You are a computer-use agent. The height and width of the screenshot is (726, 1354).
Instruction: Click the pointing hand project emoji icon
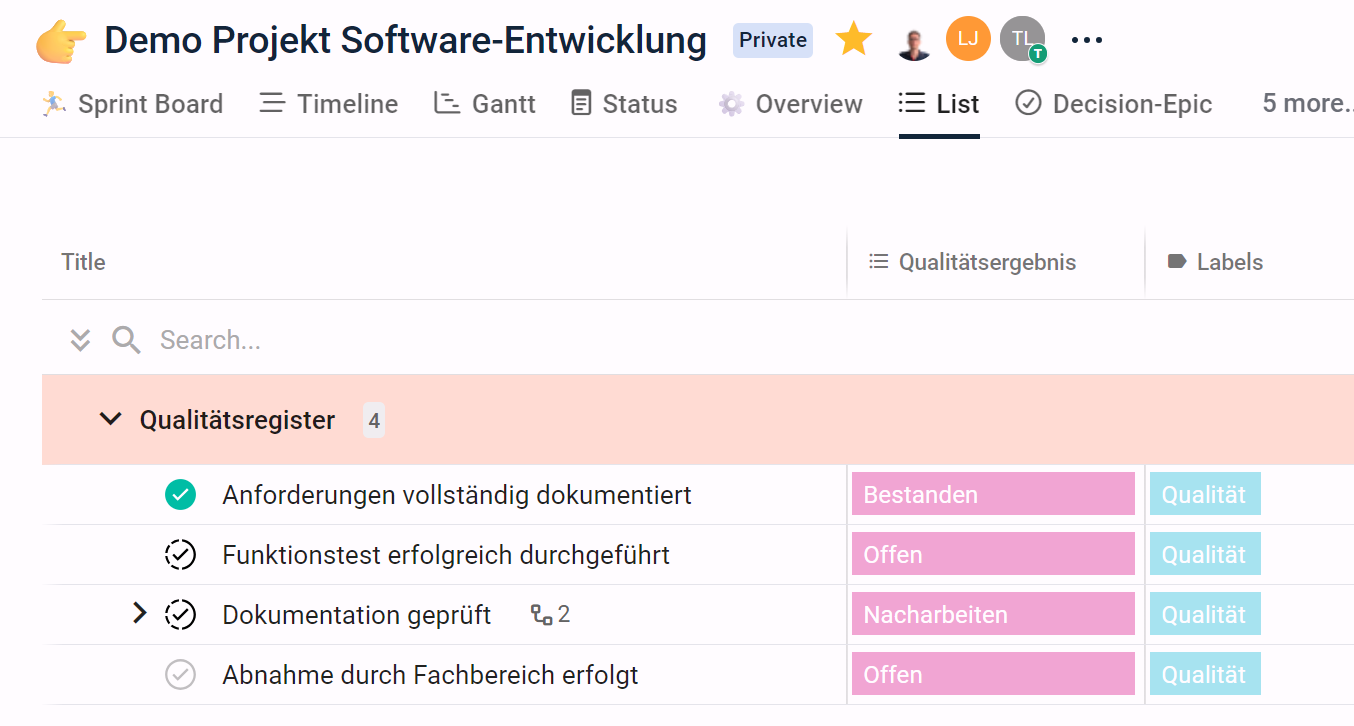click(x=62, y=41)
